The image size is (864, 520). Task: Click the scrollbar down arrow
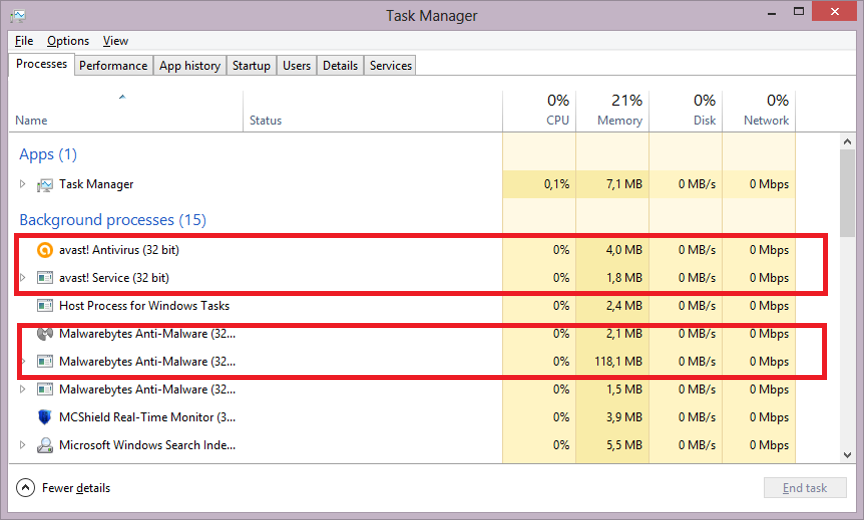pos(847,455)
